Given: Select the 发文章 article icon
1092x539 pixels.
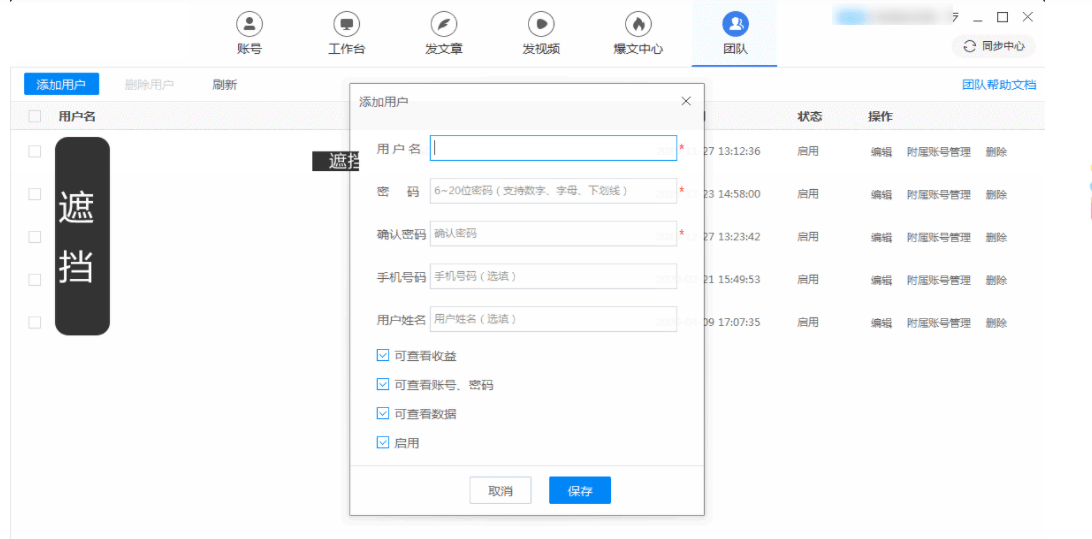Looking at the screenshot, I should pos(443,24).
